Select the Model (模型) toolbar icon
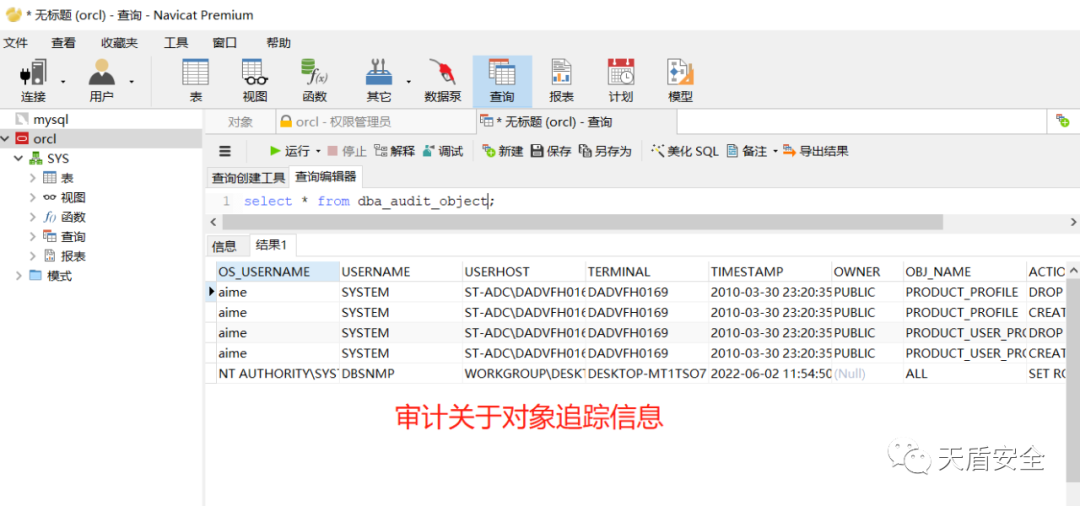 click(680, 74)
